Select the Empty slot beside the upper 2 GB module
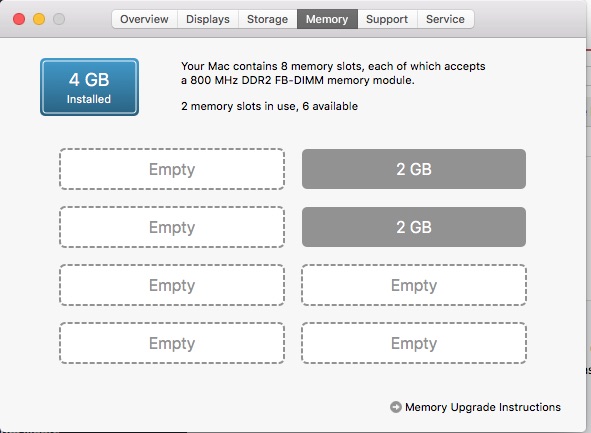The image size is (591, 433). tap(172, 169)
